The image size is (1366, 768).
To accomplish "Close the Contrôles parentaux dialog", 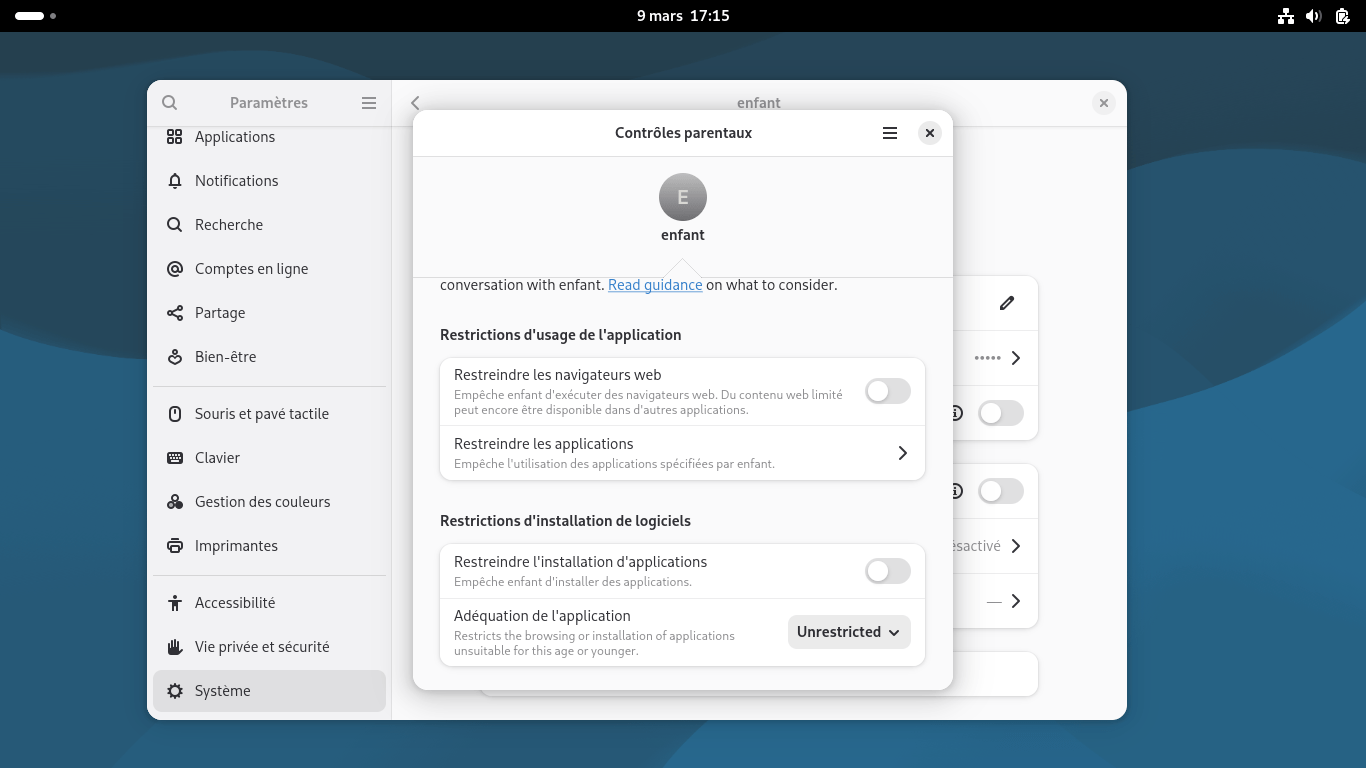I will click(x=930, y=133).
